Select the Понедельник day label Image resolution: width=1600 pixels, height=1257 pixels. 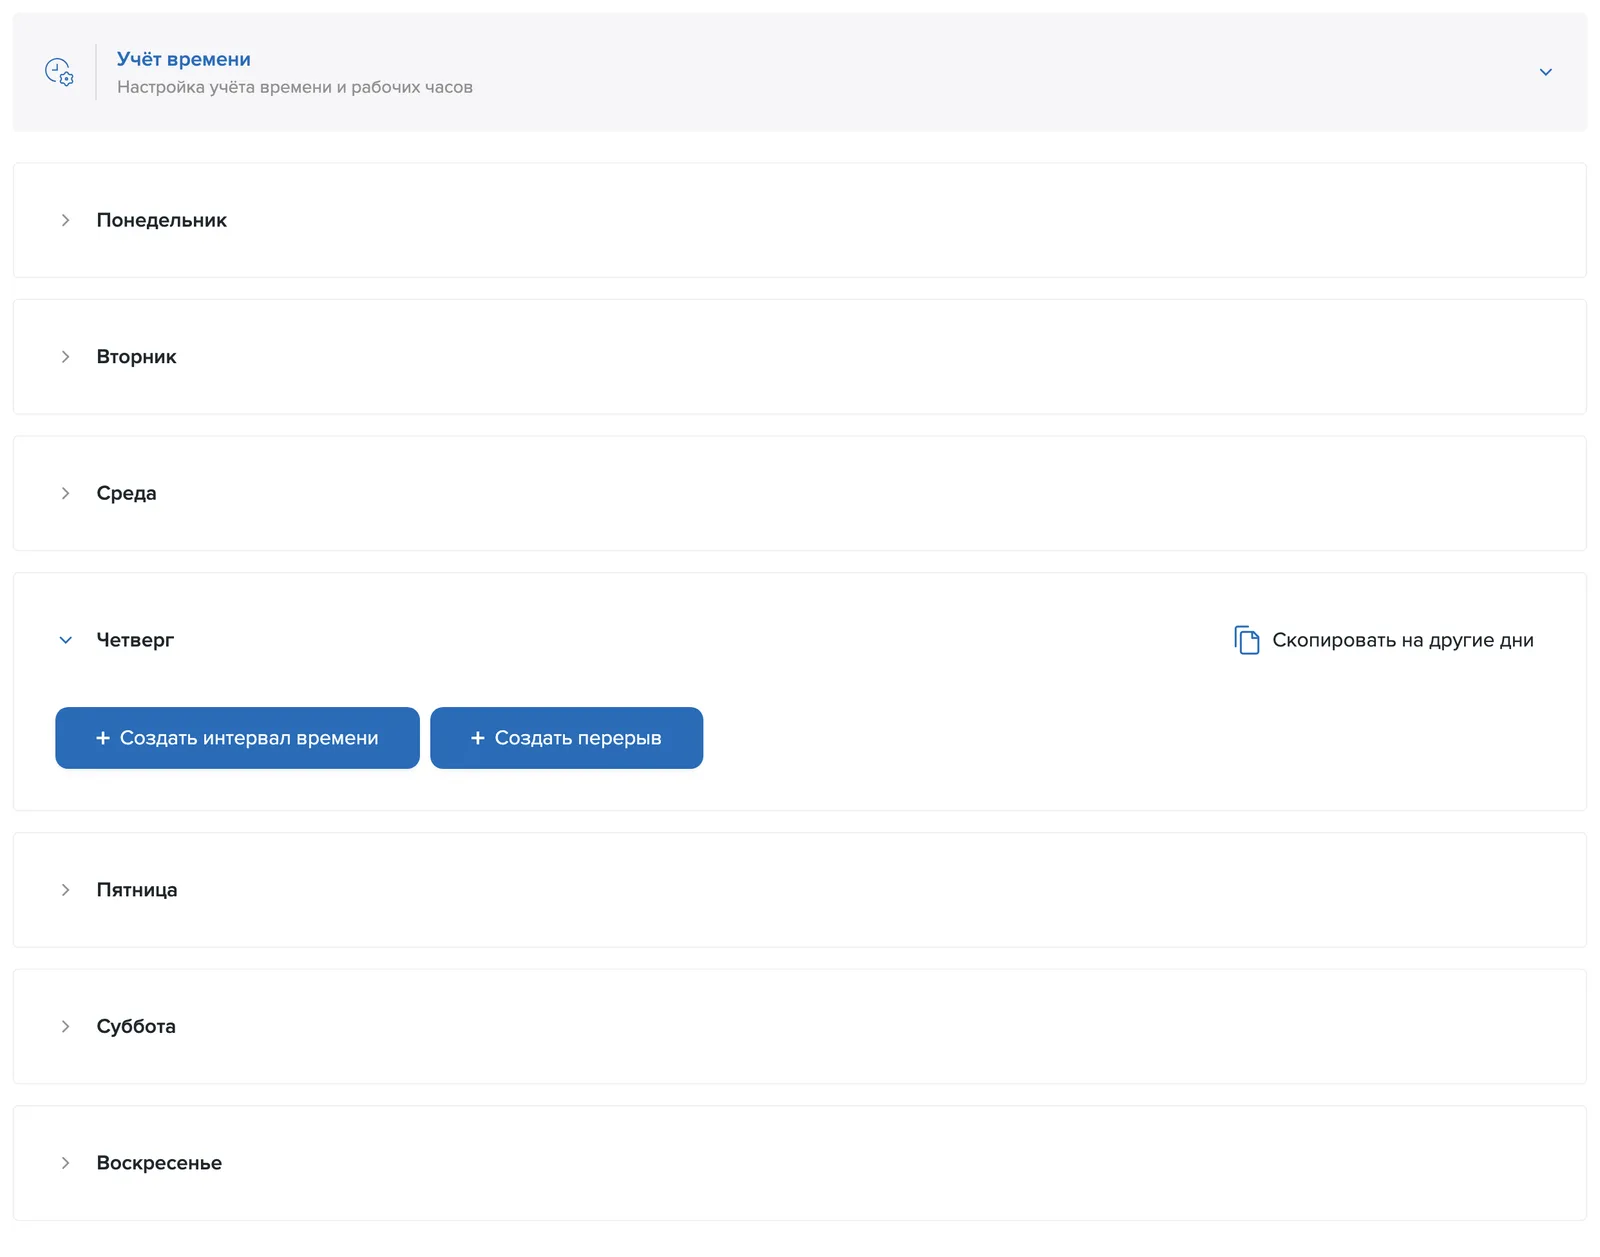162,220
